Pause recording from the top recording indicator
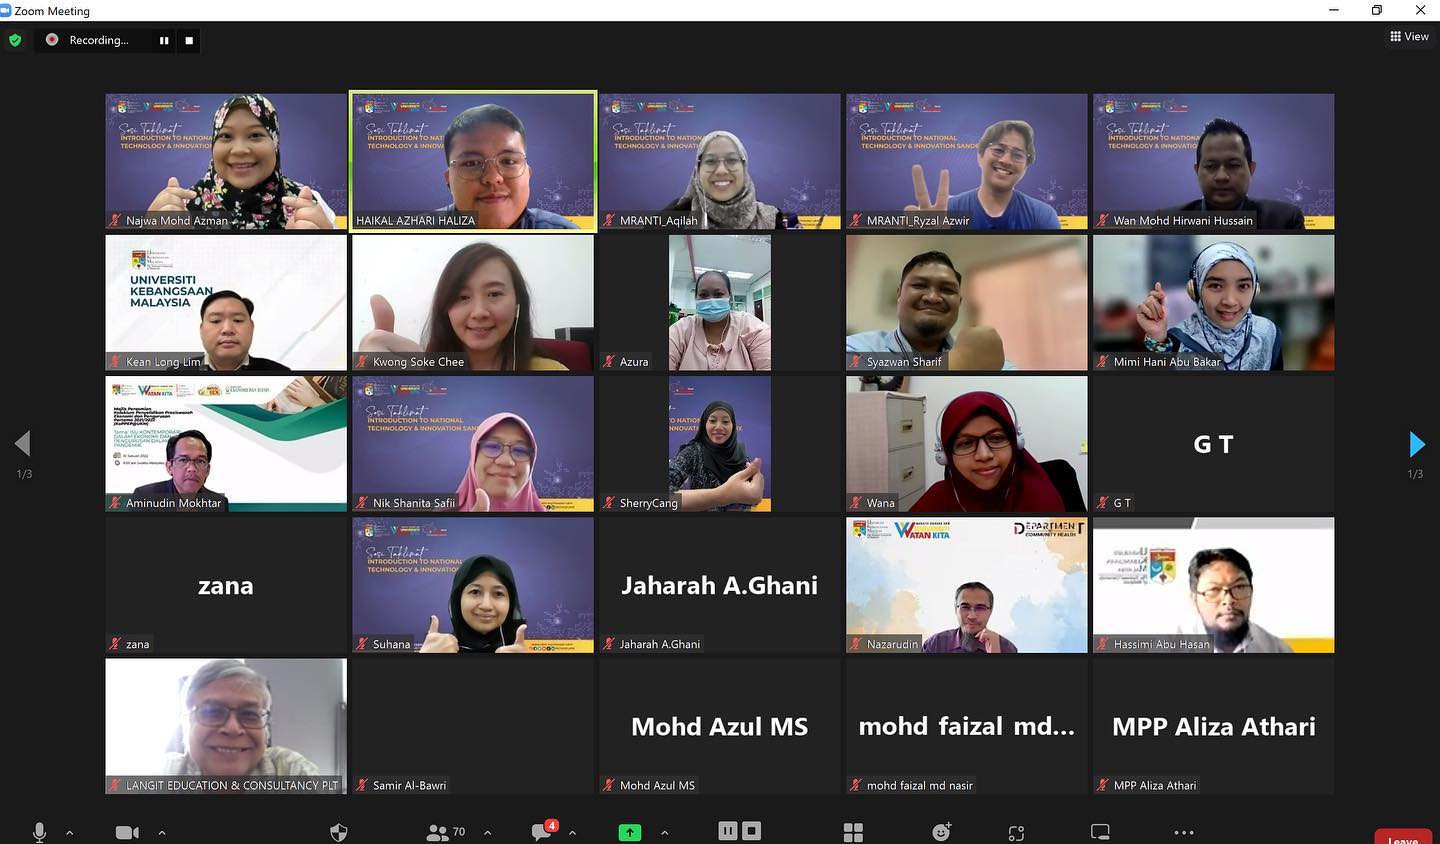Viewport: 1440px width, 844px height. tap(164, 40)
